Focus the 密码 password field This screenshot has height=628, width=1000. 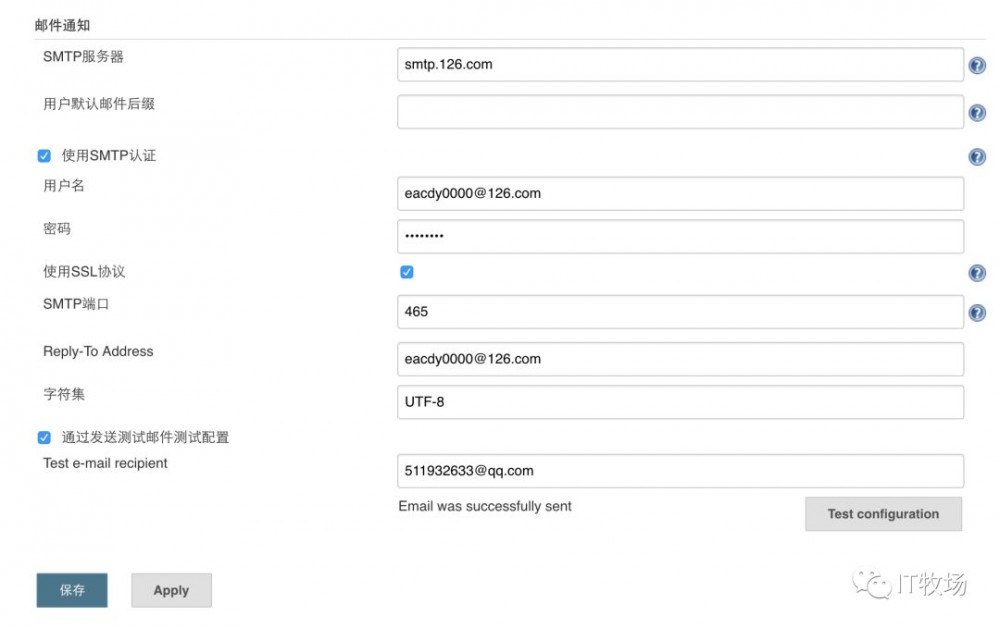[680, 236]
